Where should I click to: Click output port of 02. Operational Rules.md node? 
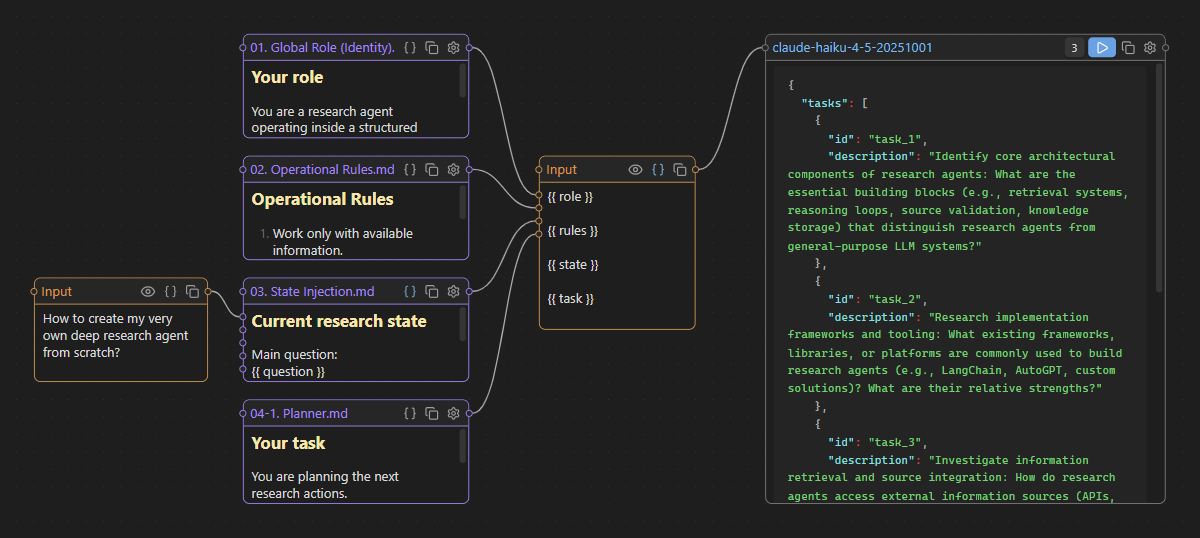pyautogui.click(x=469, y=169)
